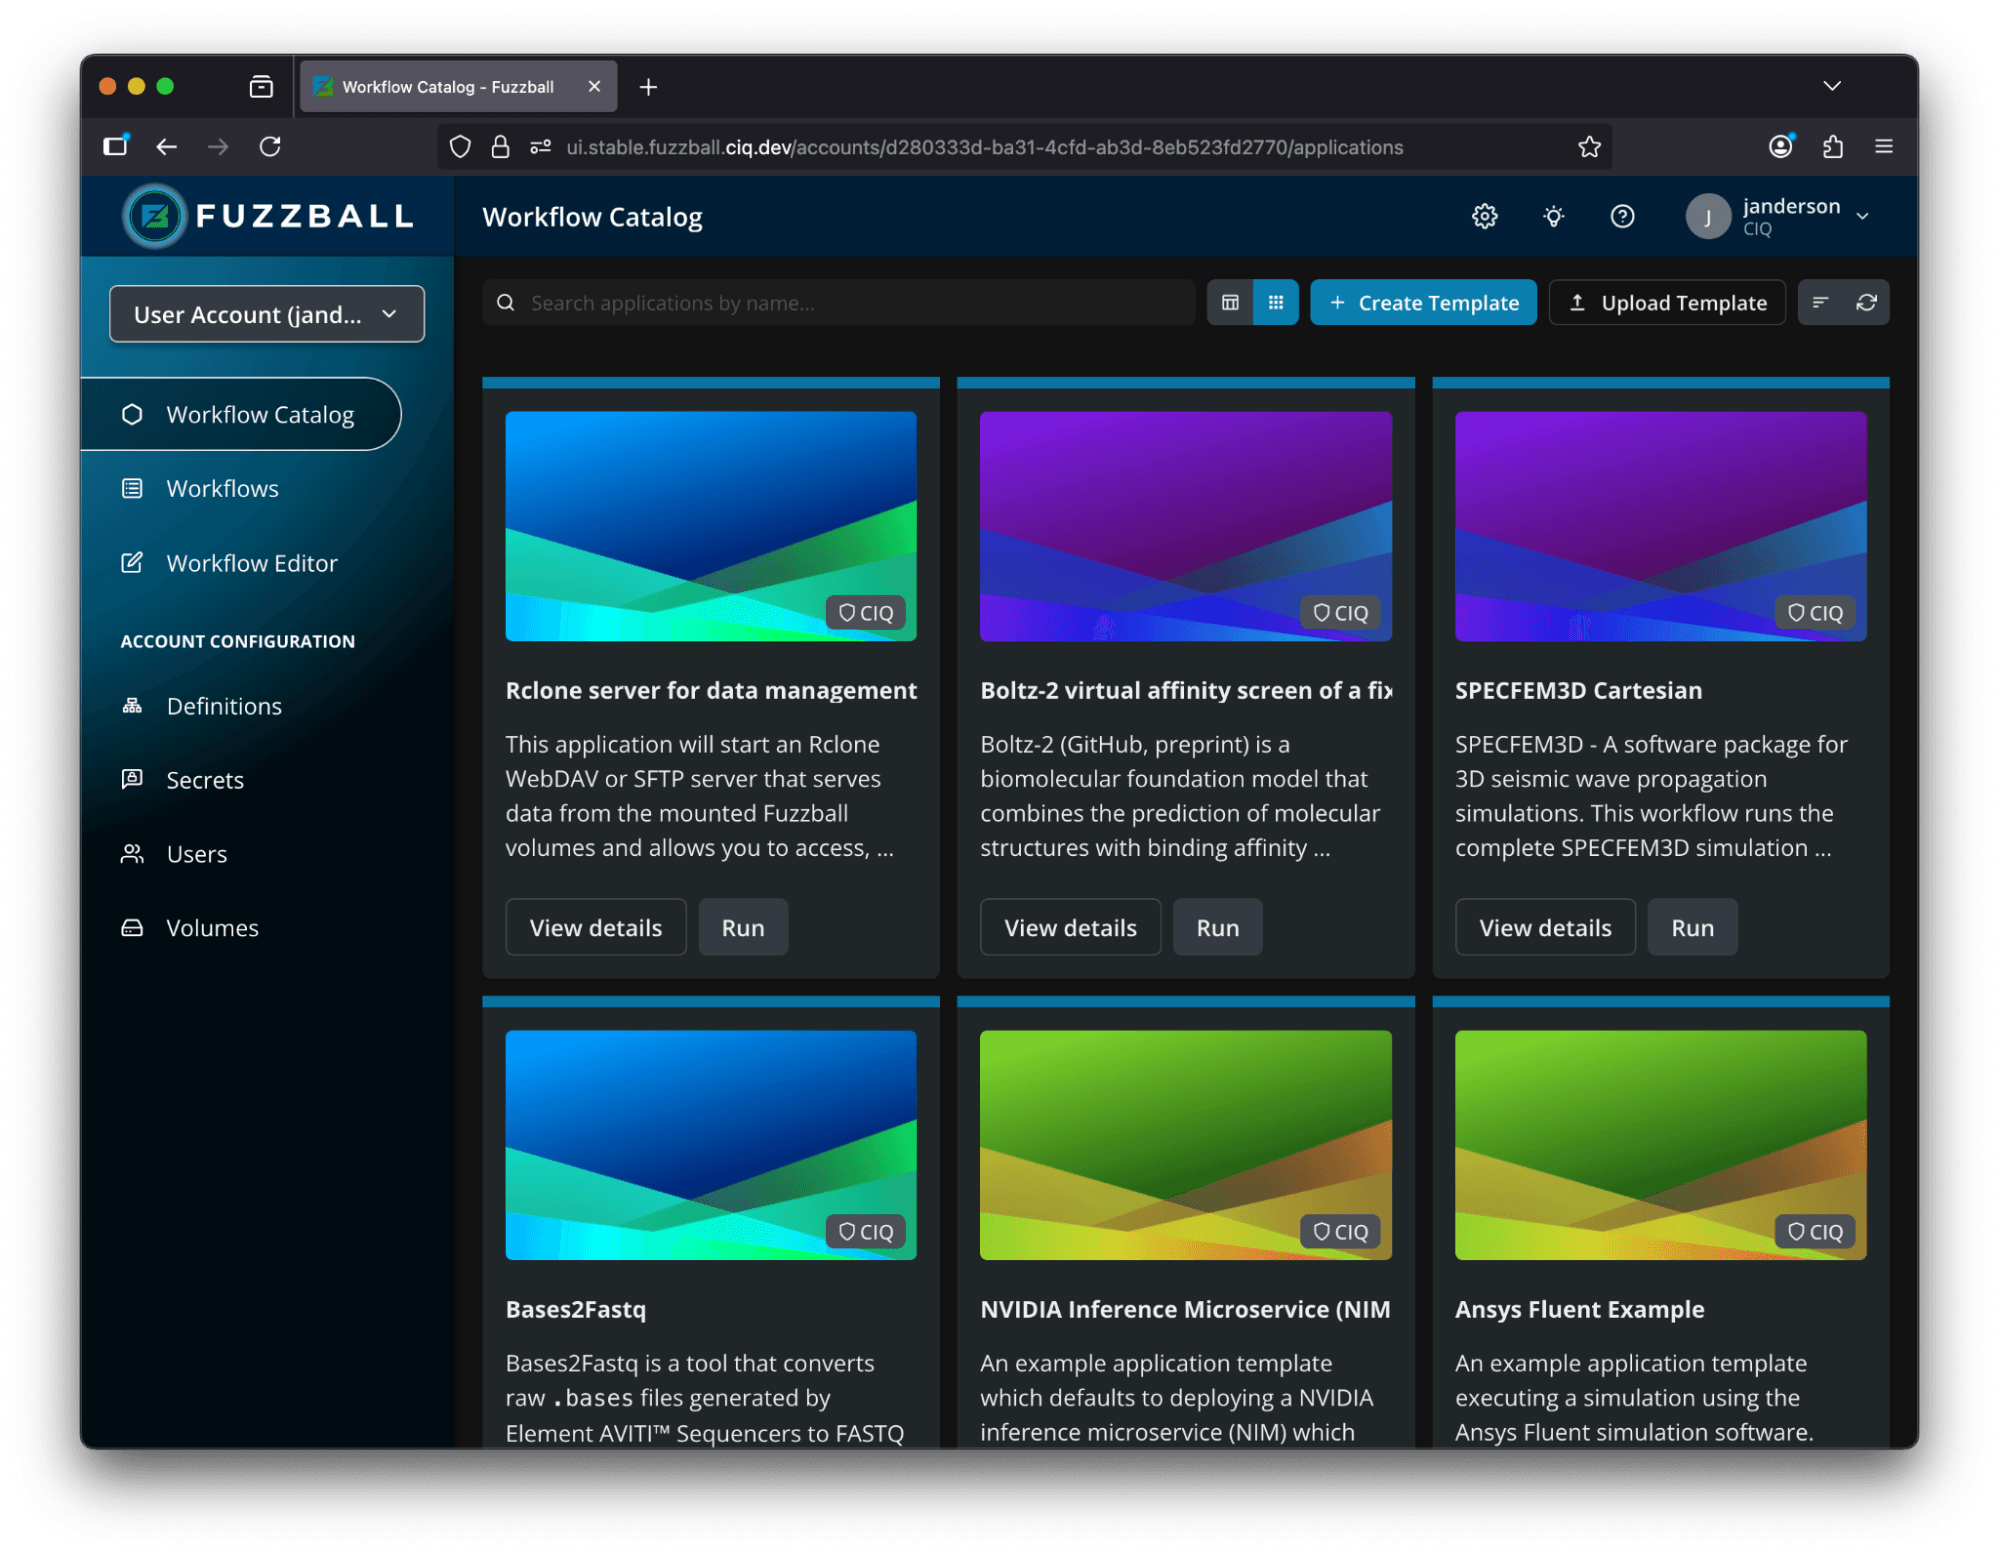Run the SPECFEM3D Cartesian workflow

[1692, 927]
